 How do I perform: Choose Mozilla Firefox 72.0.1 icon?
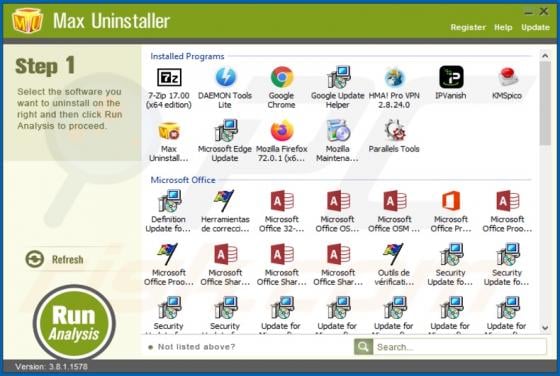(x=281, y=130)
